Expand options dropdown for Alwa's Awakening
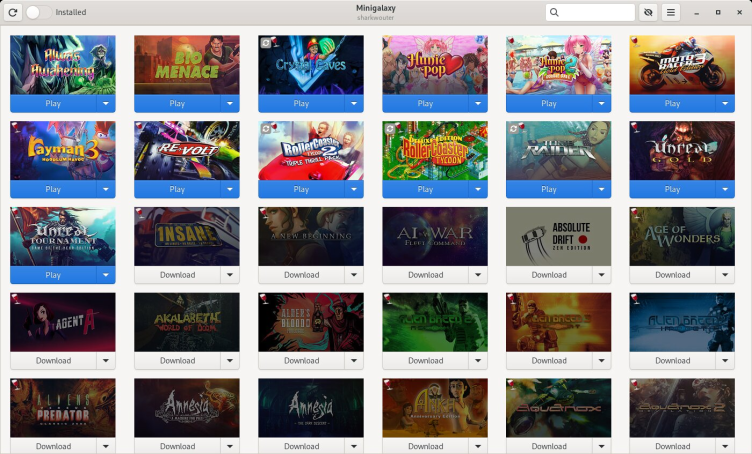This screenshot has width=752, height=454. (106, 104)
